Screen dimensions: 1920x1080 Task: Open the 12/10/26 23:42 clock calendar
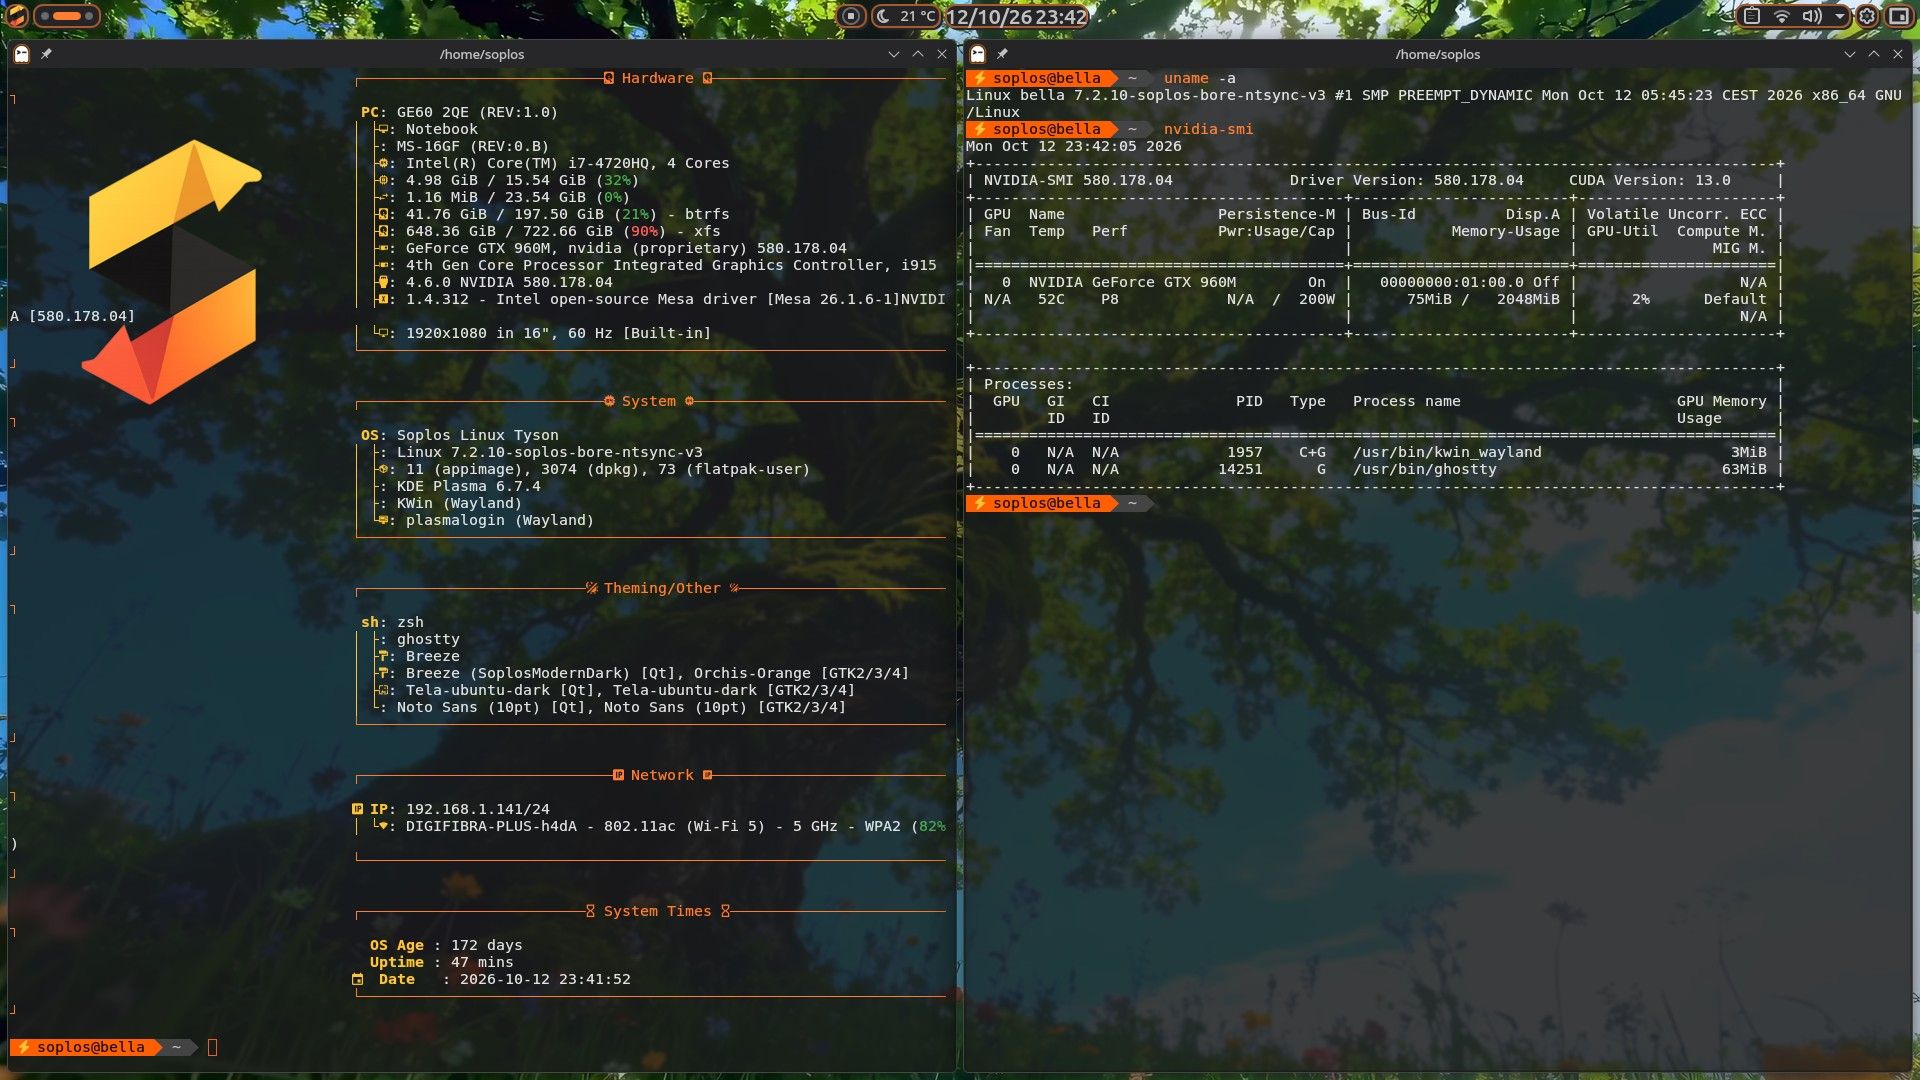click(x=1016, y=17)
